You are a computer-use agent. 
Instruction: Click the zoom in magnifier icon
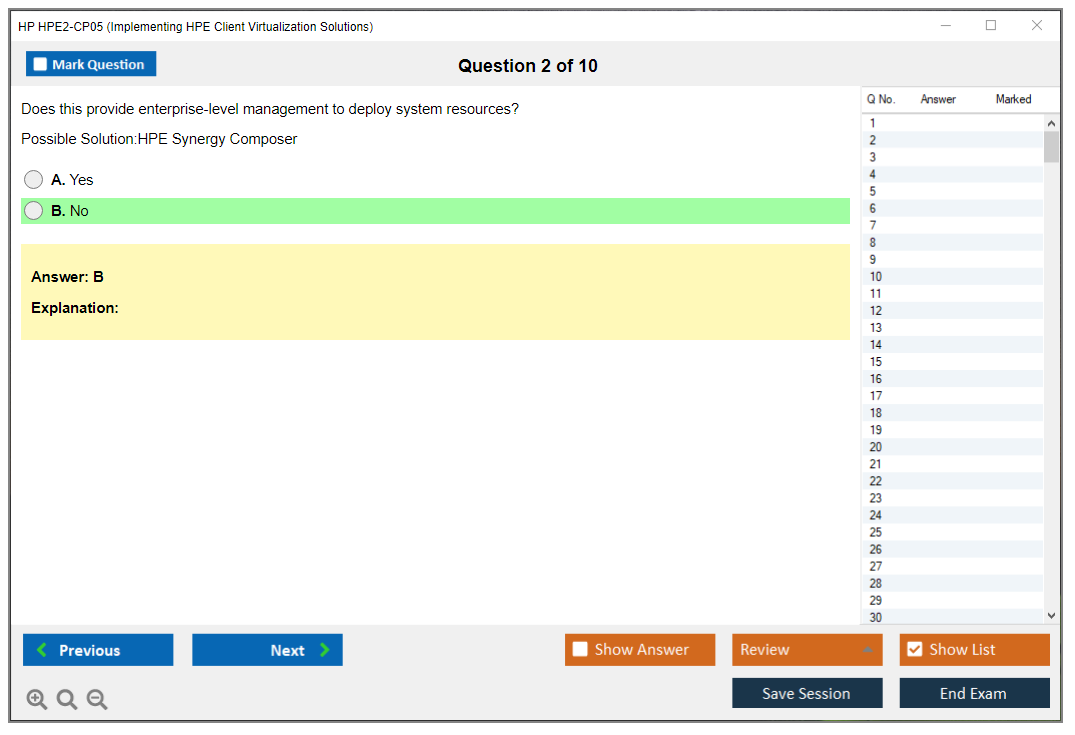(37, 699)
